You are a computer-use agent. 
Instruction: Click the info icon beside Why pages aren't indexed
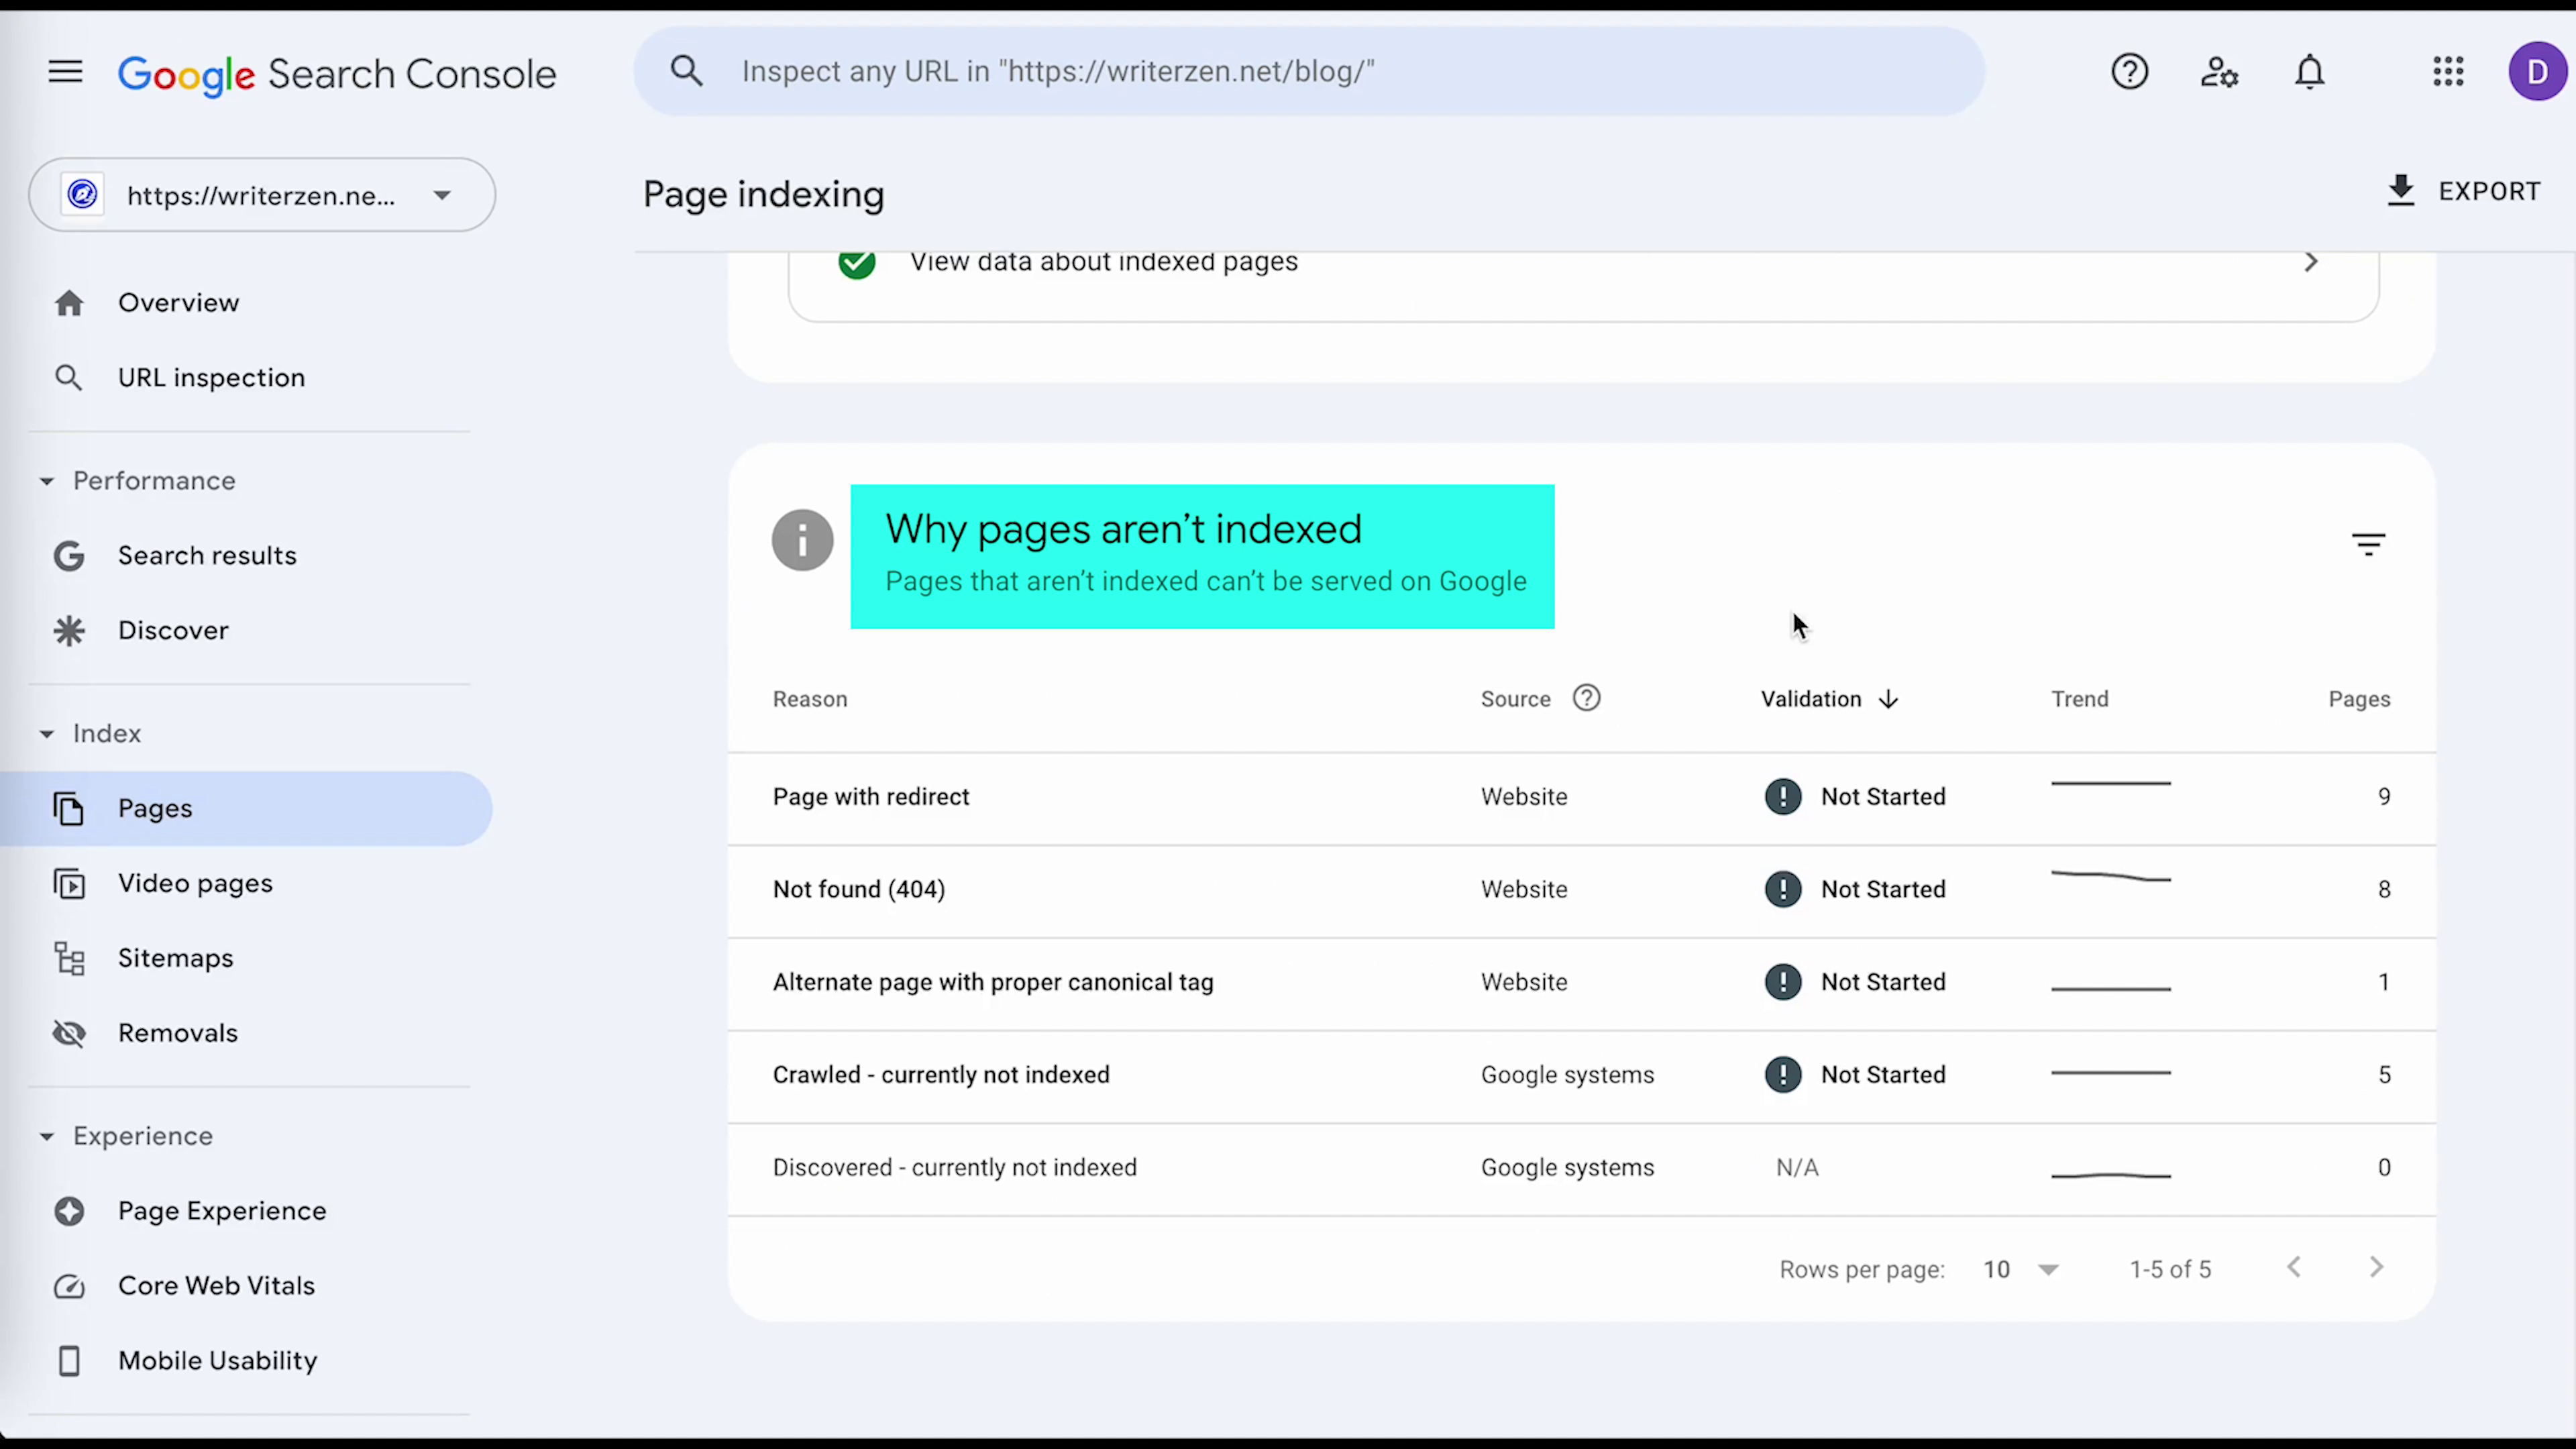click(x=802, y=541)
